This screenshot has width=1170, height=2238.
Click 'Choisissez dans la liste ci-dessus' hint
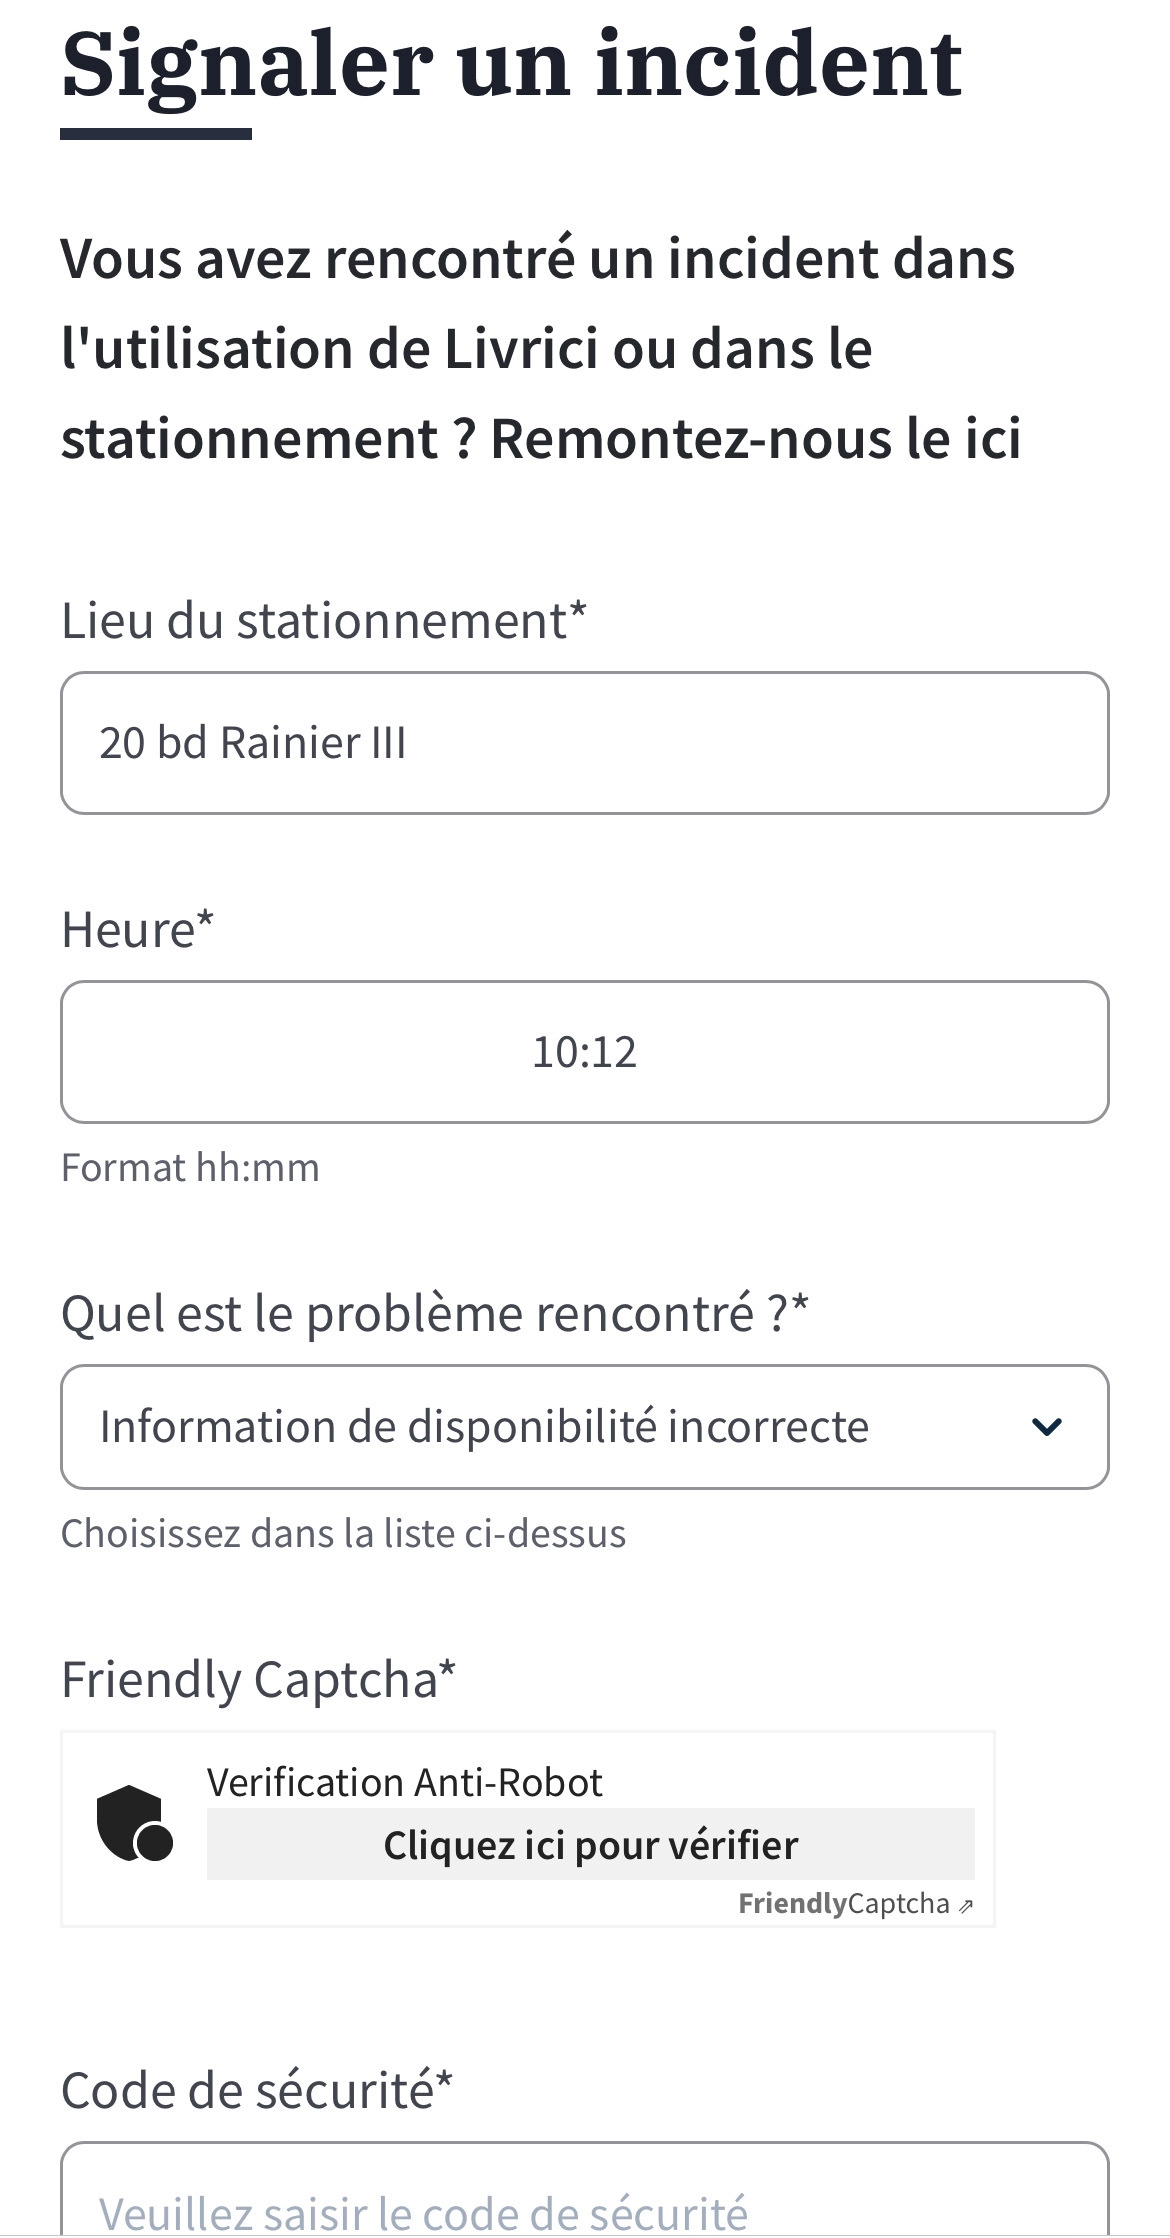tap(343, 1534)
